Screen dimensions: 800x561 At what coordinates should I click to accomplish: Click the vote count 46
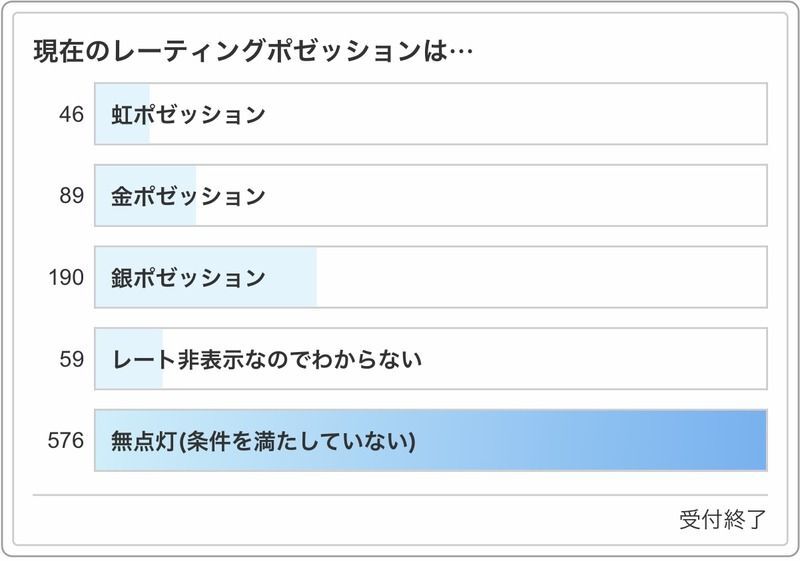pos(71,114)
